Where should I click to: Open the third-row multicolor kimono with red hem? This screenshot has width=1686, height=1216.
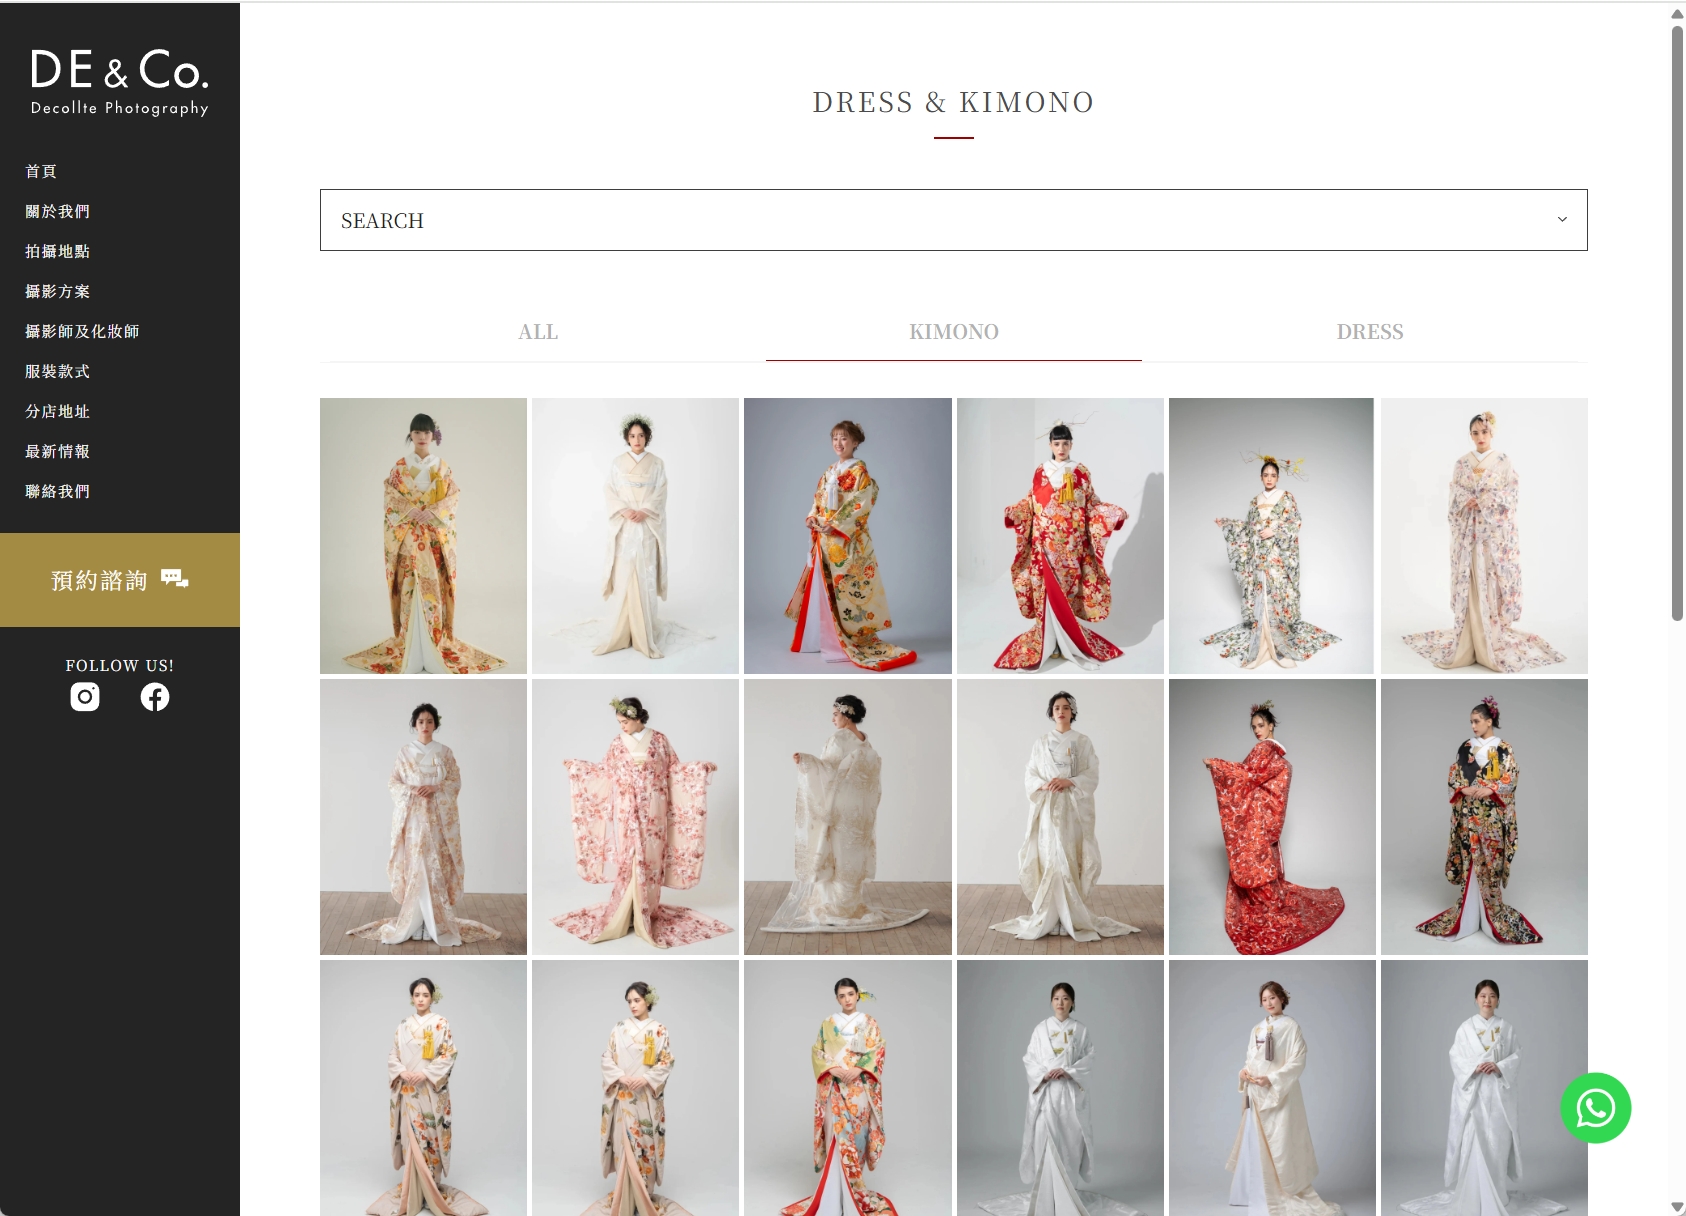[x=848, y=1088]
